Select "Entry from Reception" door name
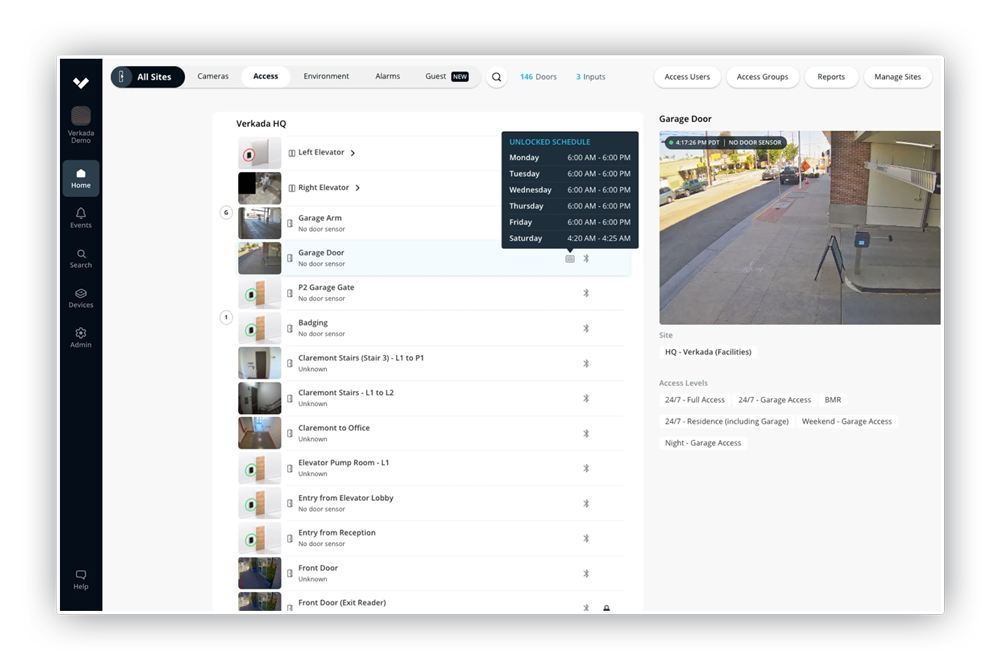This screenshot has height=669, width=1000. (x=337, y=533)
